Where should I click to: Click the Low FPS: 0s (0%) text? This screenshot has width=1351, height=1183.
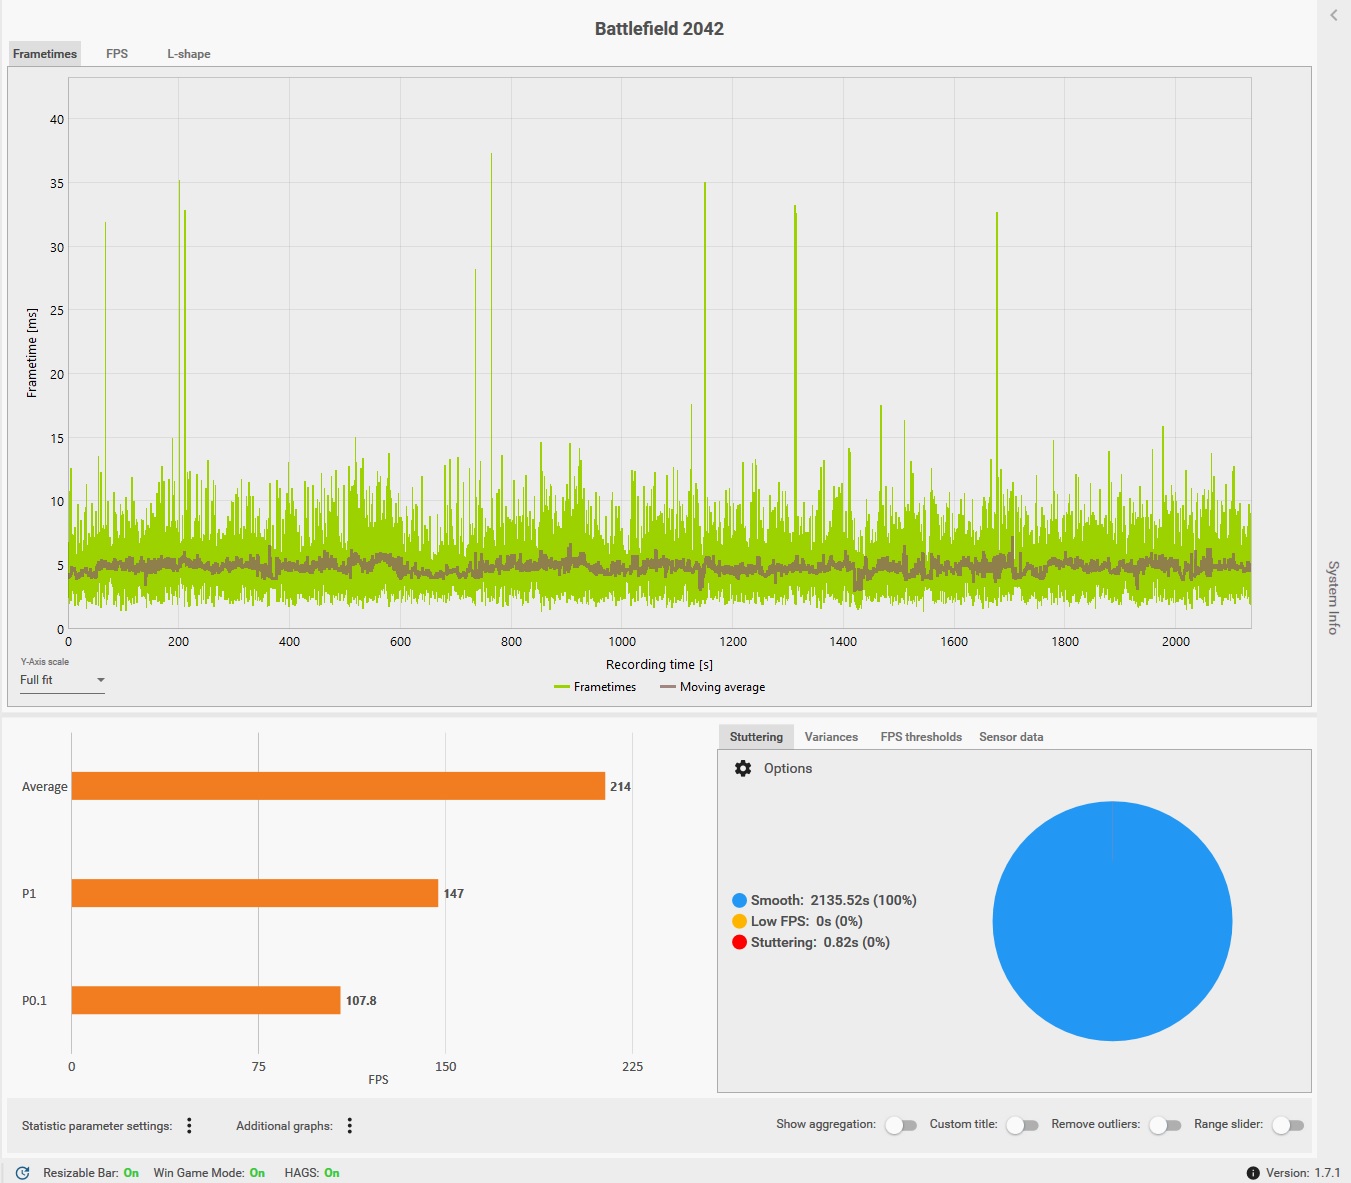coord(807,921)
